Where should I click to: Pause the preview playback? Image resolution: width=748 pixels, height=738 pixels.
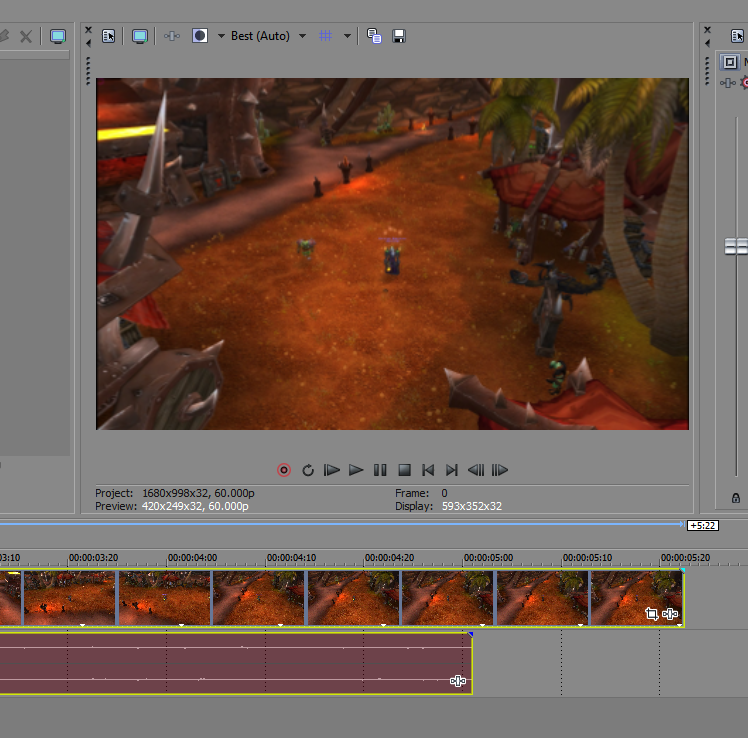(380, 470)
